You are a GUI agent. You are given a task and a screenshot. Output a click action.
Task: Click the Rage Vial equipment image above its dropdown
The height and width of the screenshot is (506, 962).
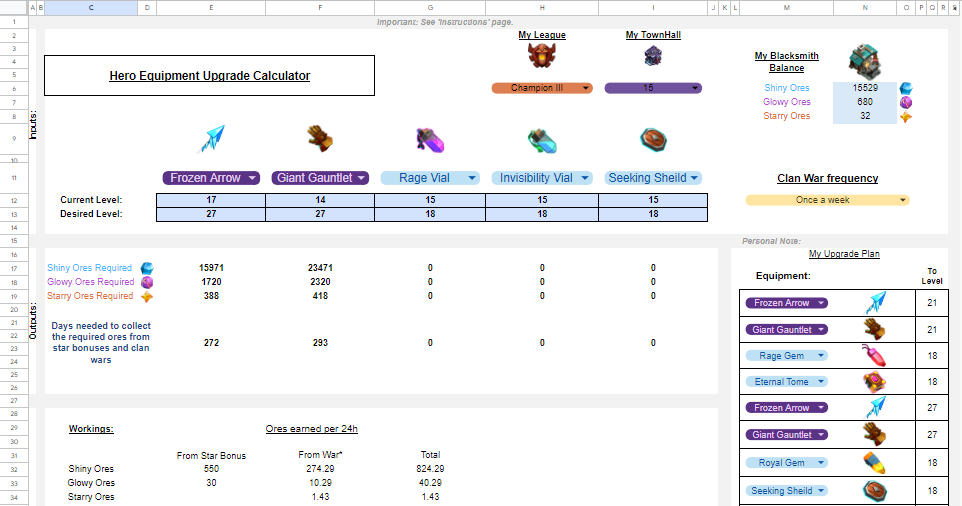click(430, 140)
